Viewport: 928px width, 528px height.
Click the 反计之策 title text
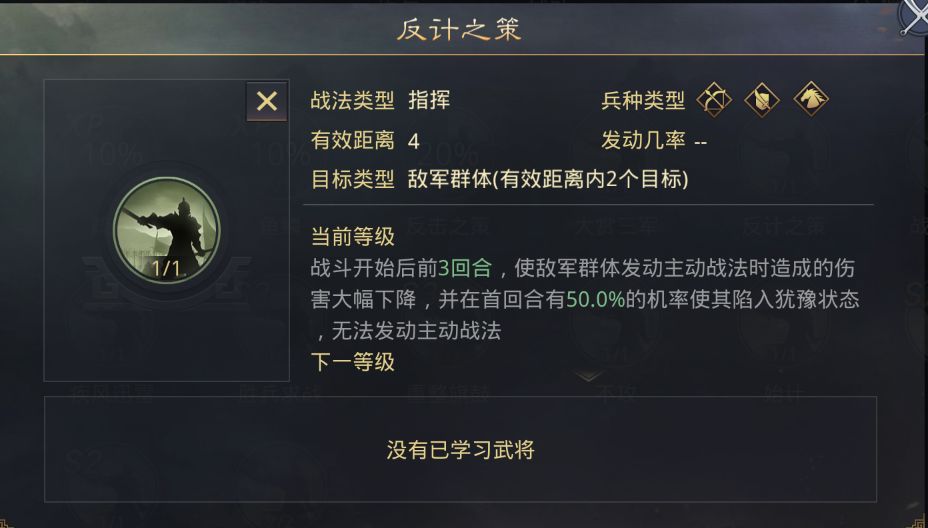pos(459,30)
